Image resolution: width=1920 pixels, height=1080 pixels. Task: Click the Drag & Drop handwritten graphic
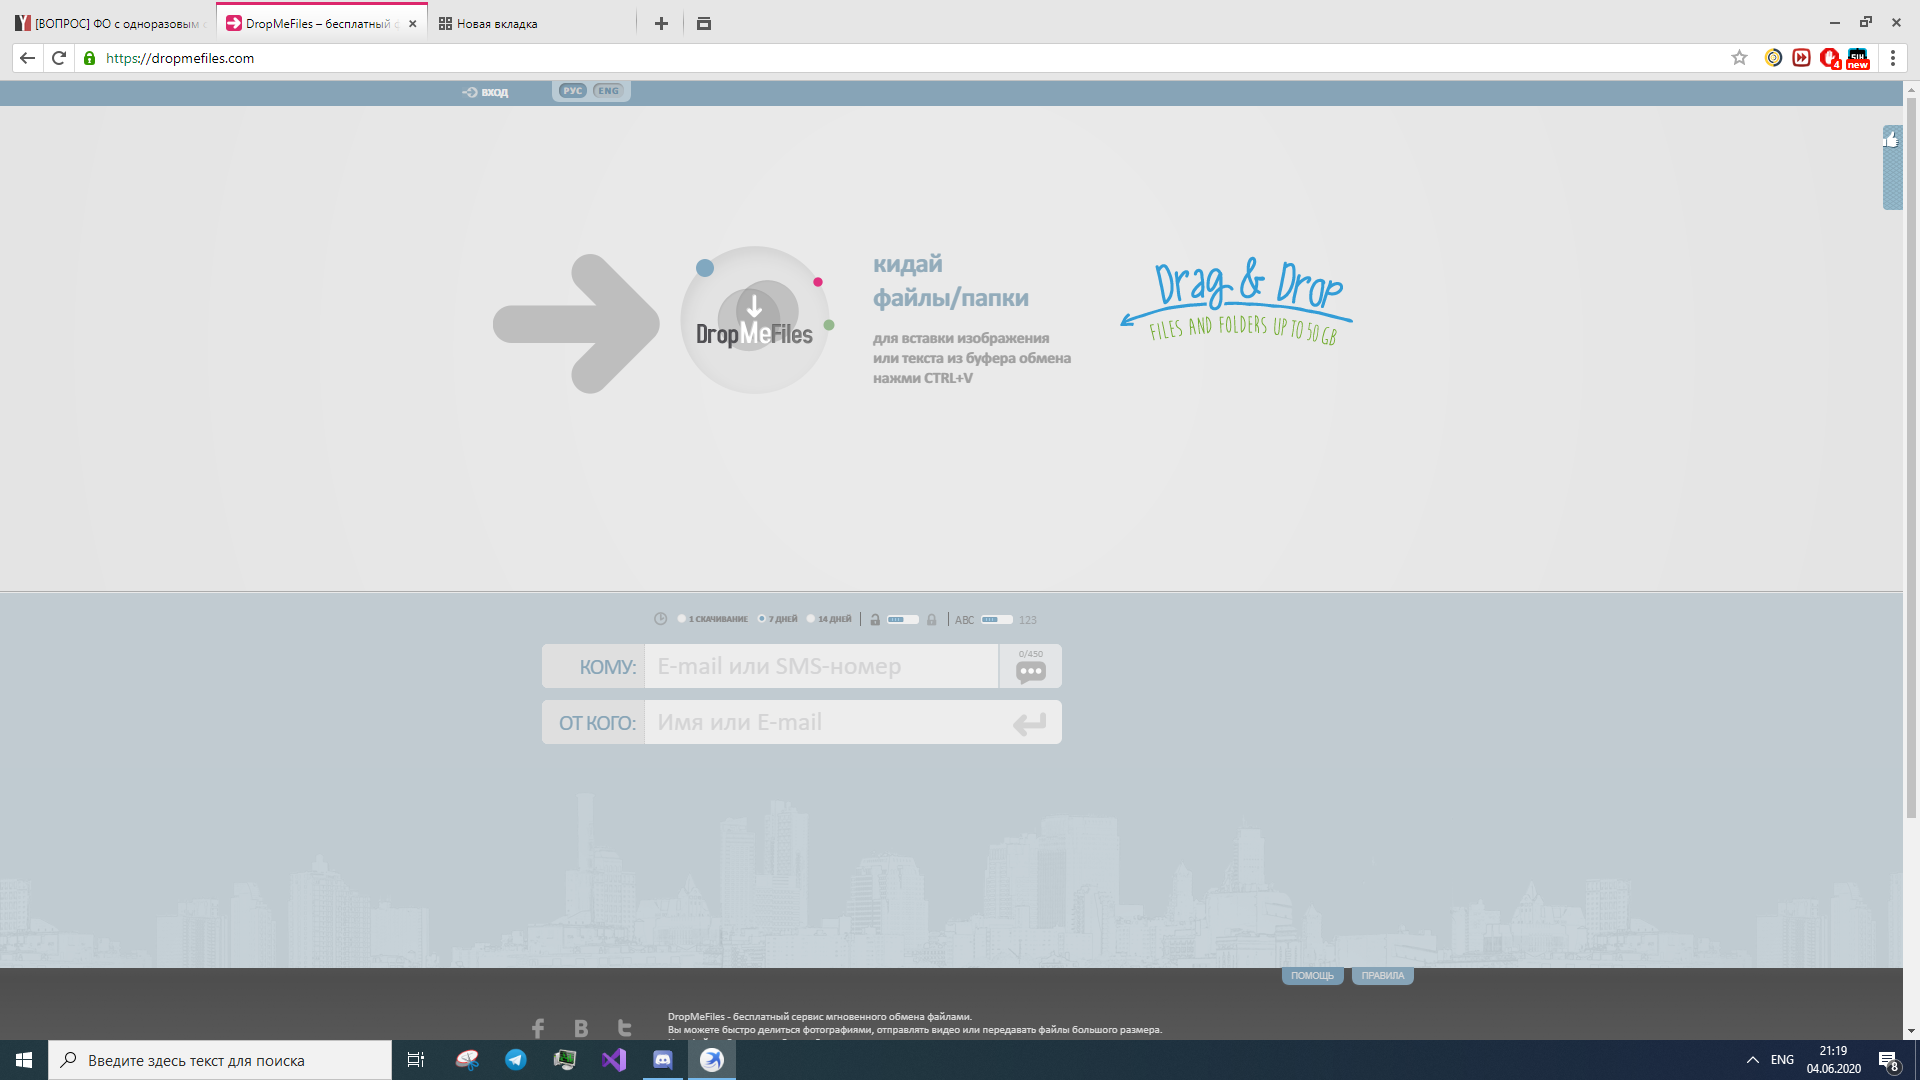click(x=1237, y=300)
